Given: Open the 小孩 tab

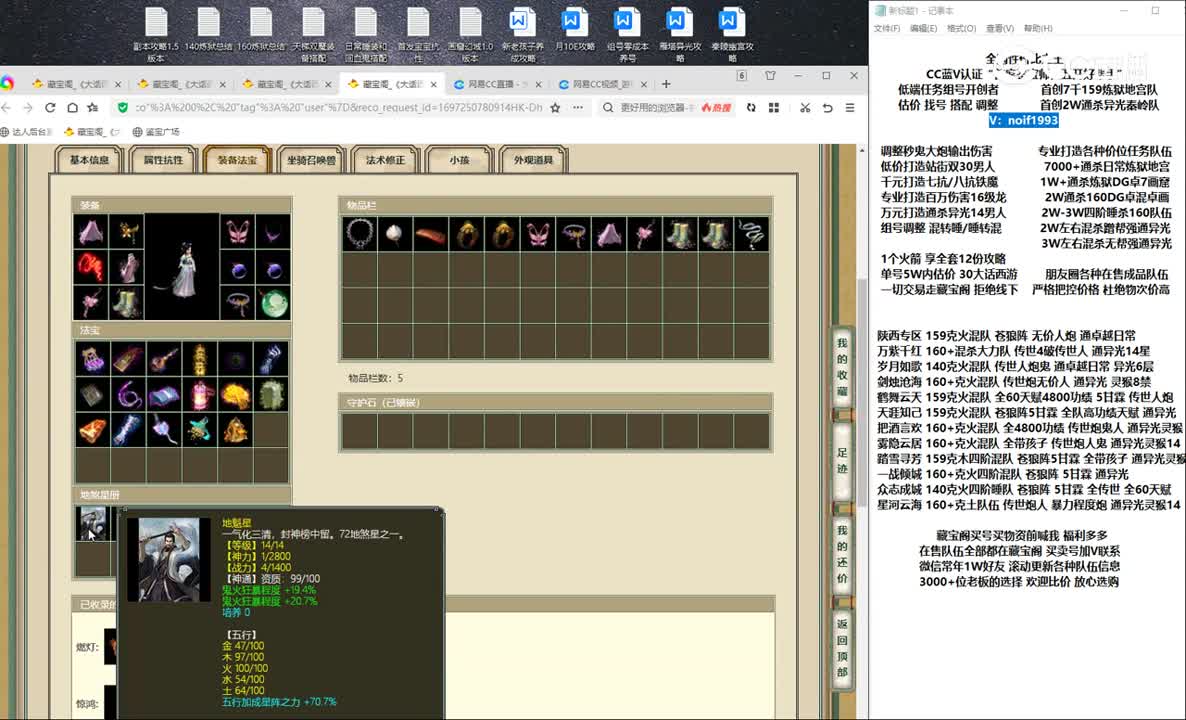Looking at the screenshot, I should pyautogui.click(x=459, y=160).
